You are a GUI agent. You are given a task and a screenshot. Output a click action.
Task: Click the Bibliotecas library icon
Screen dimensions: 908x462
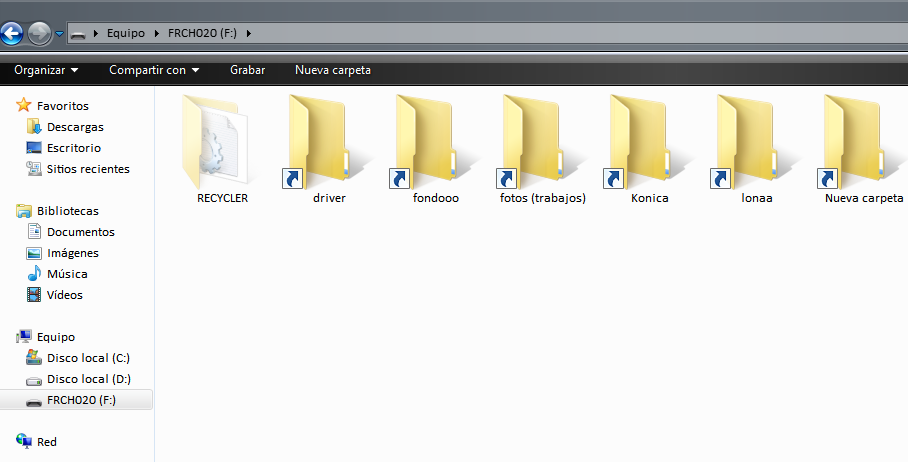tap(24, 210)
